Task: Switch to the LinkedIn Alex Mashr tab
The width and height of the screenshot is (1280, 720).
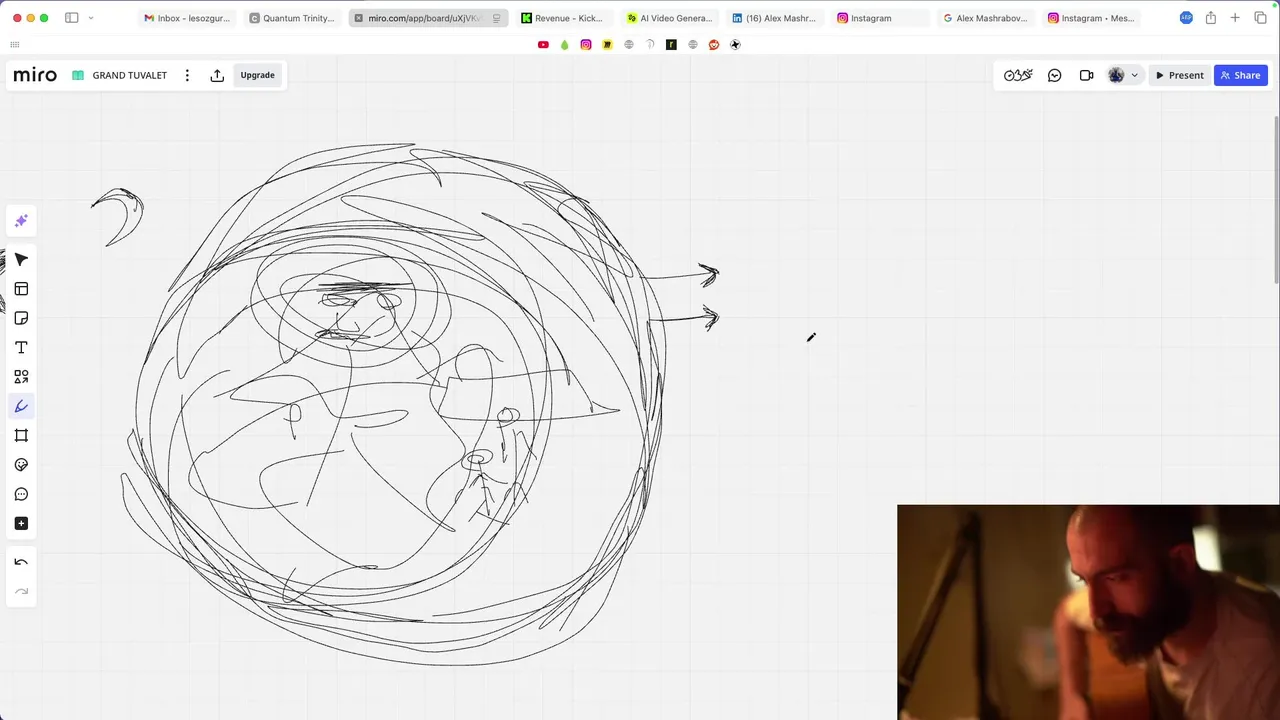Action: click(774, 18)
